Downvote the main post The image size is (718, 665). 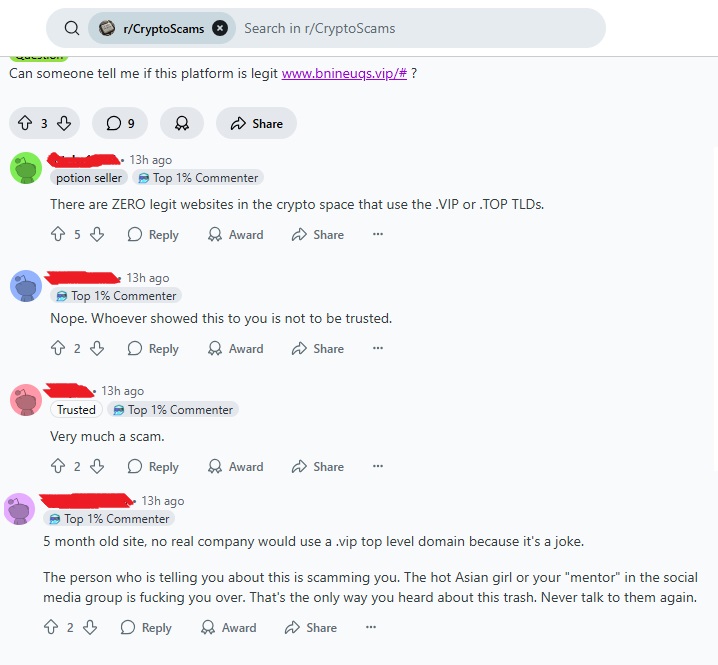point(64,123)
